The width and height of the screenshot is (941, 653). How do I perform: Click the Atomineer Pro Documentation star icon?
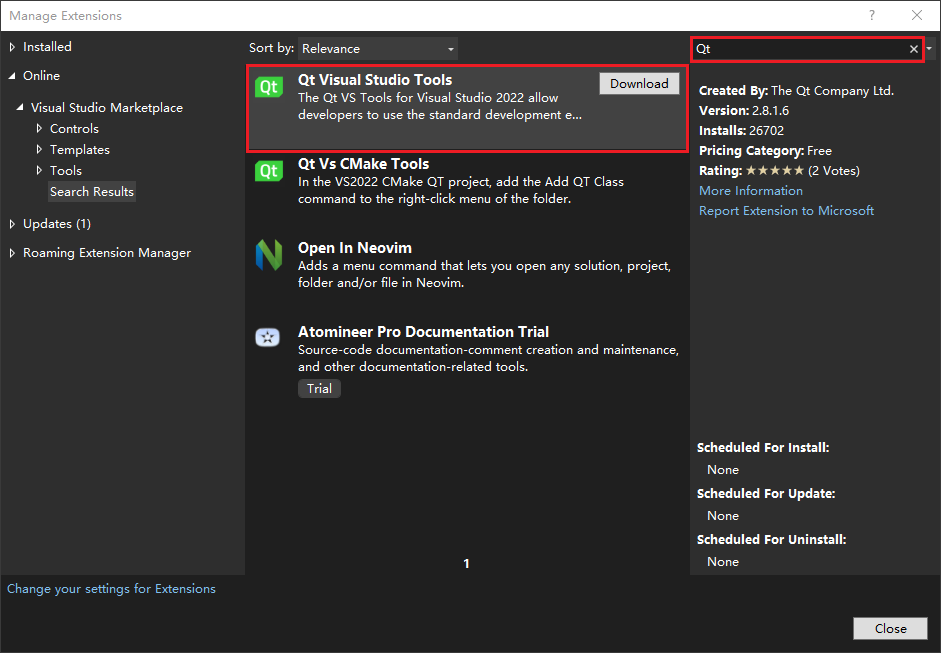pos(268,337)
